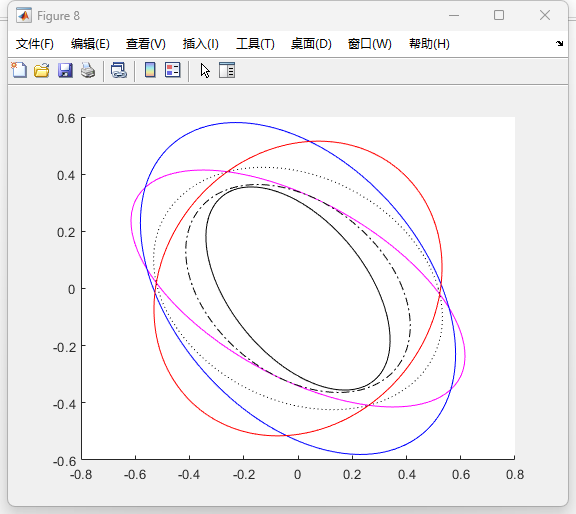Open the 编辑(E) menu
This screenshot has width=576, height=514.
click(x=90, y=44)
